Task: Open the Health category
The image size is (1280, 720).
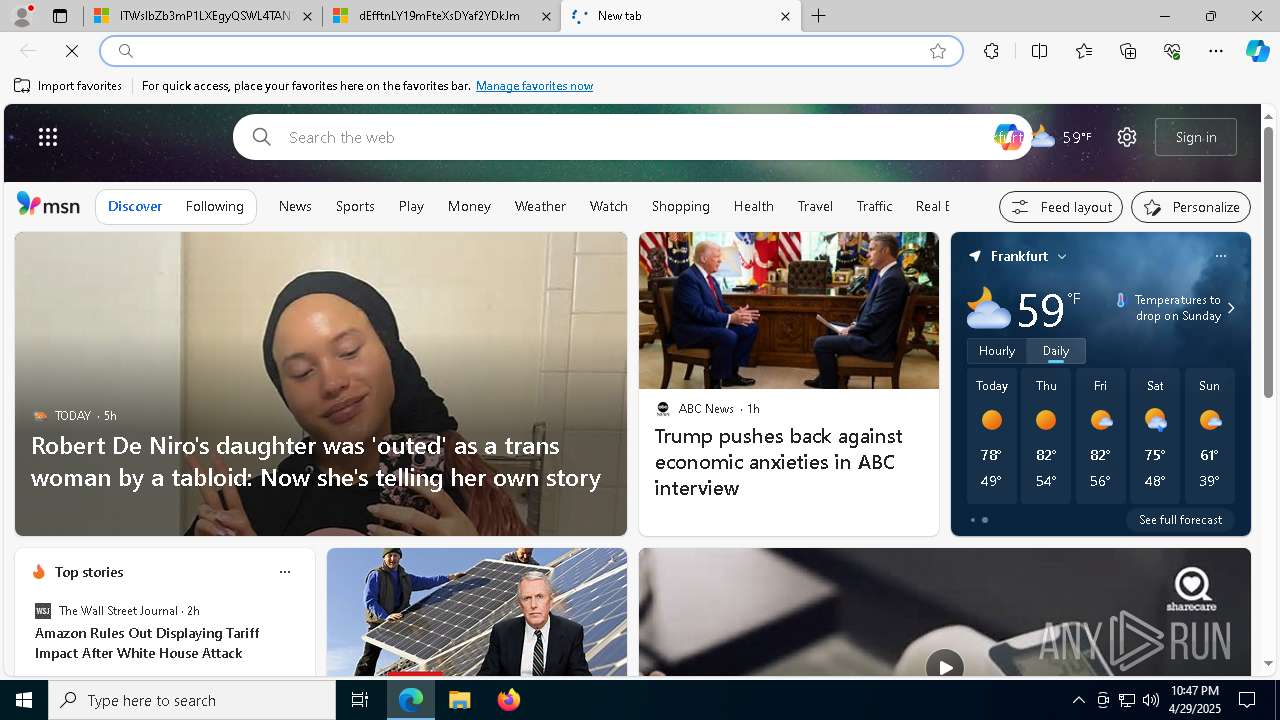Action: point(753,206)
